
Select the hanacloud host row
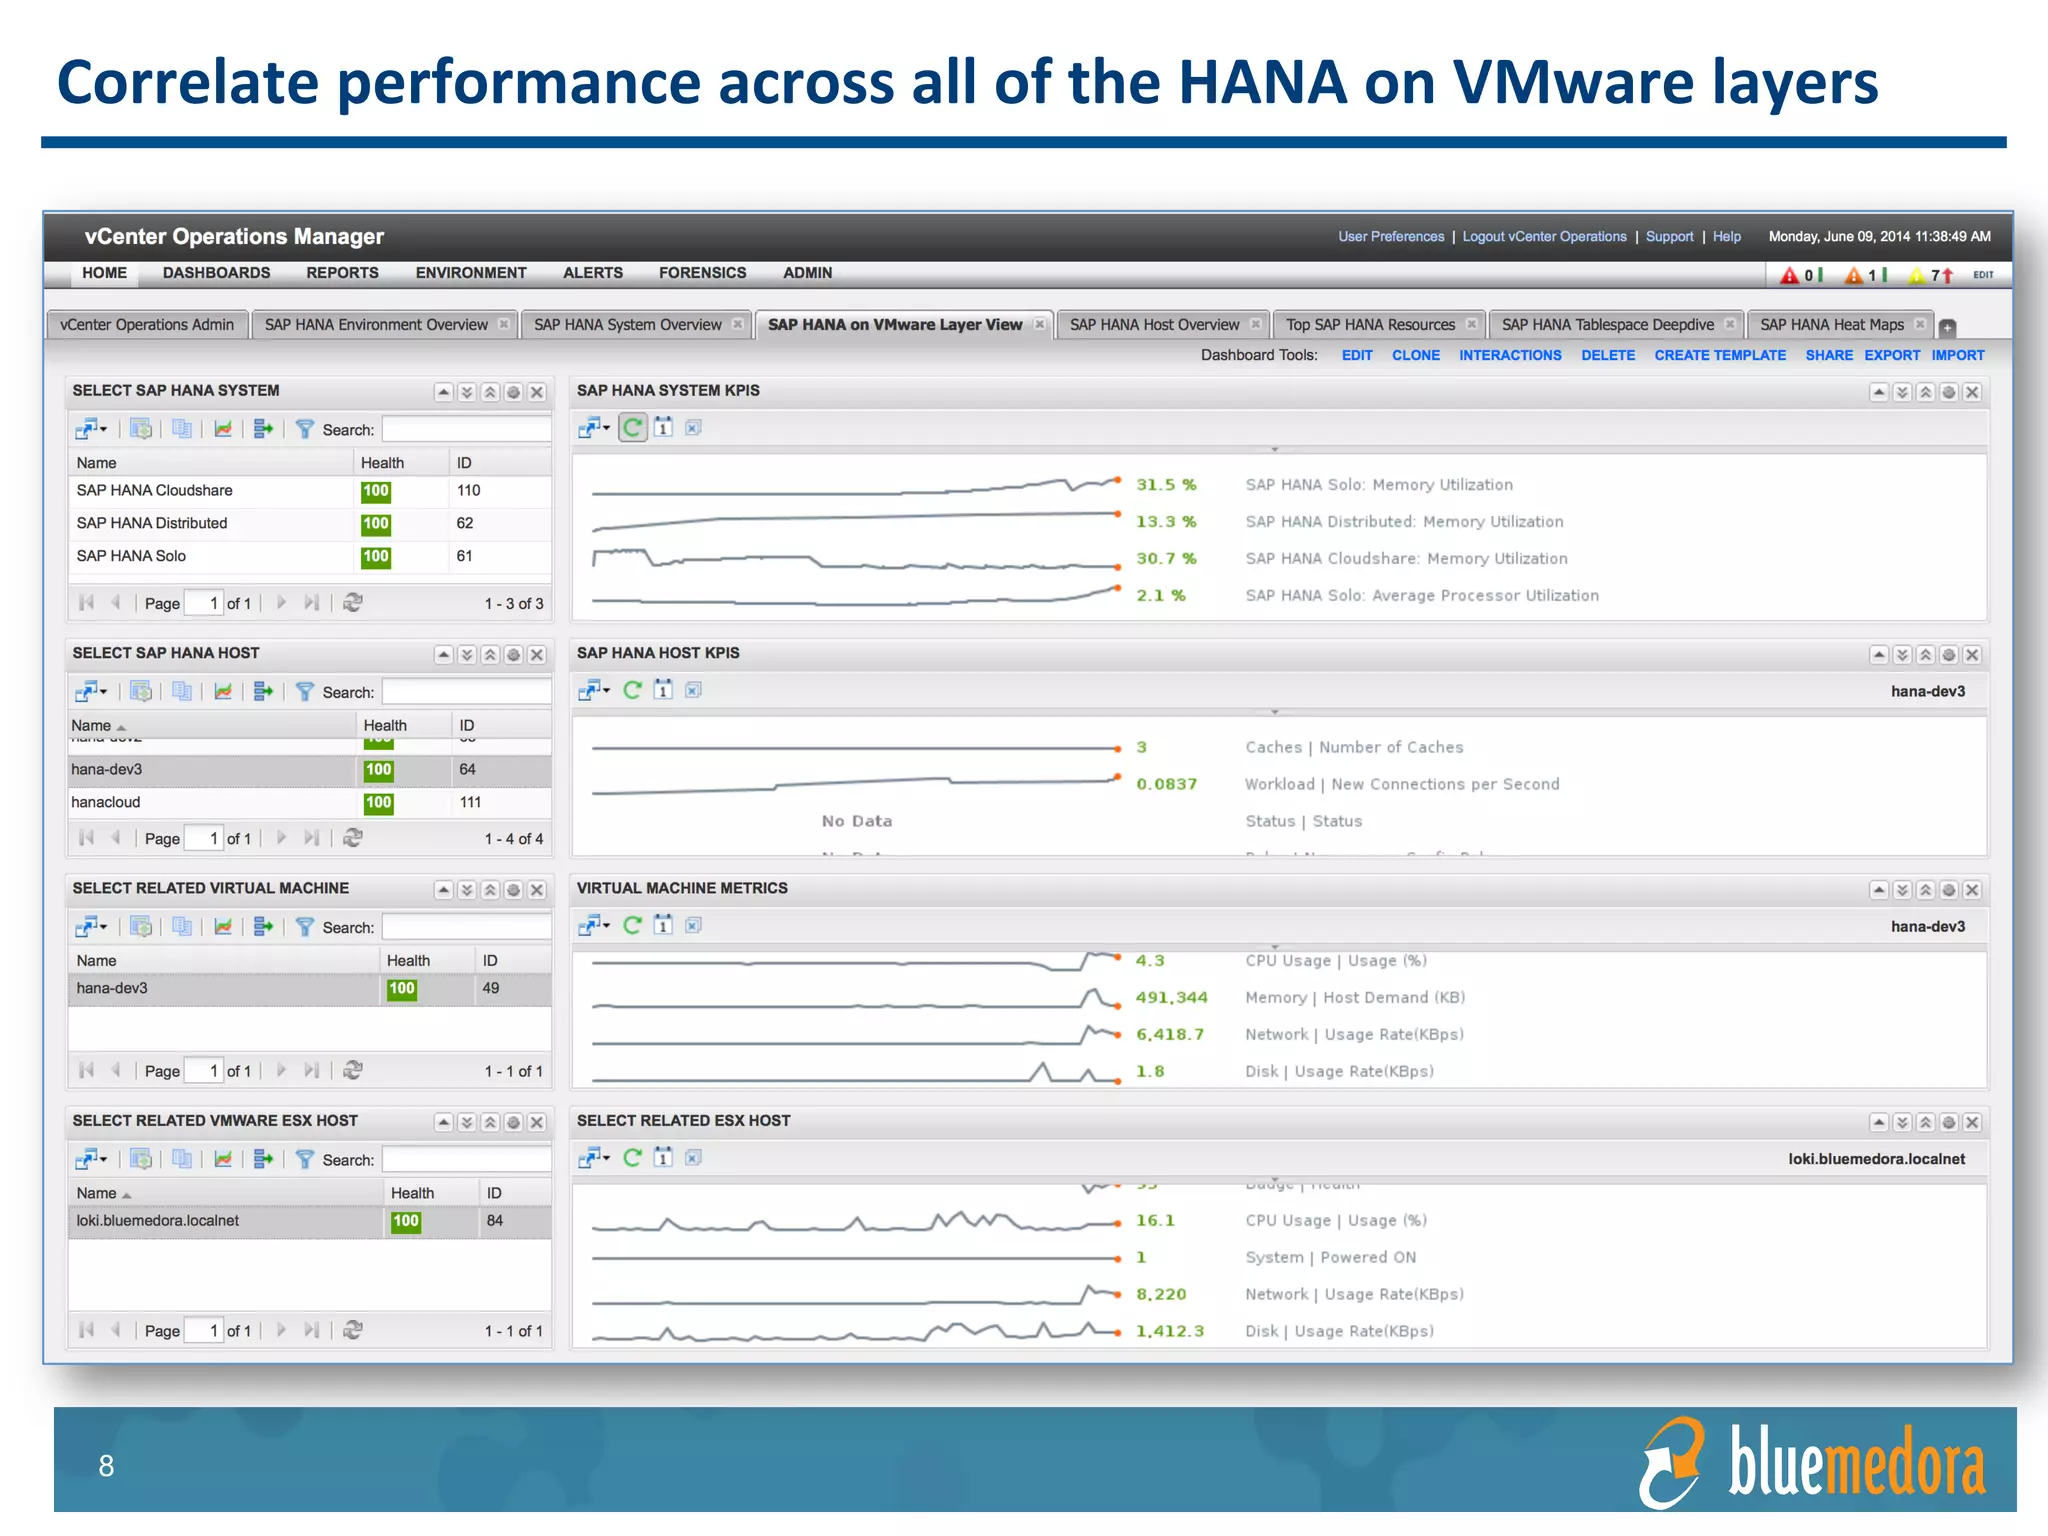tap(310, 802)
